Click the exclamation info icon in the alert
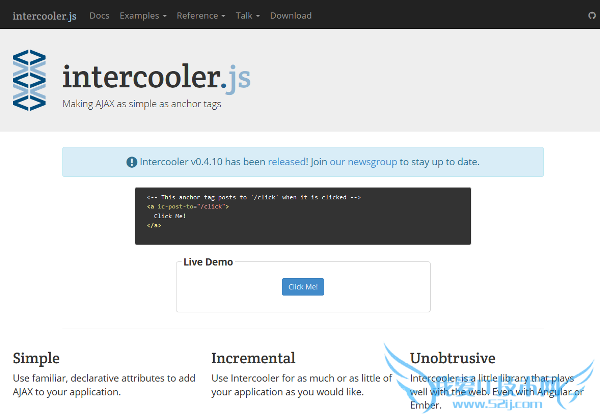The width and height of the screenshot is (600, 419). [x=131, y=162]
